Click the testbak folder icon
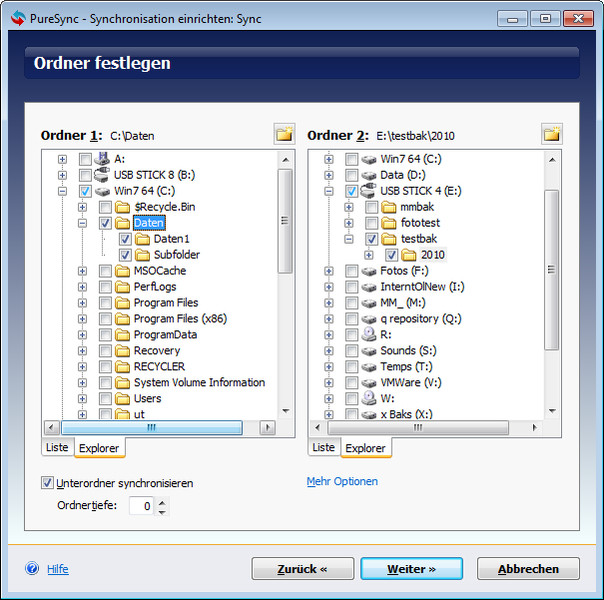Screen dimensions: 604x600 coord(389,239)
